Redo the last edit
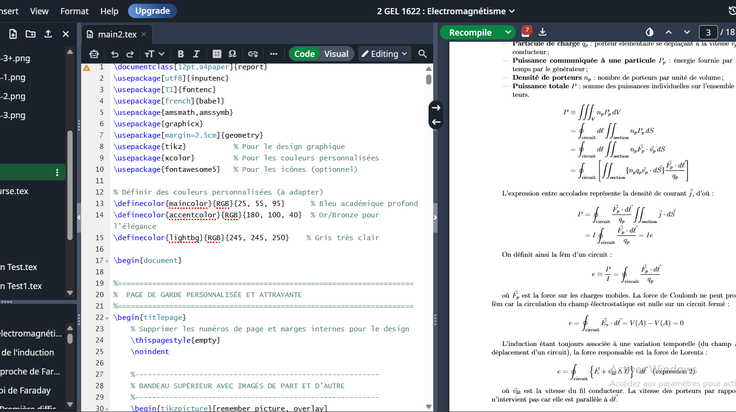This screenshot has height=412, width=736. pyautogui.click(x=130, y=54)
